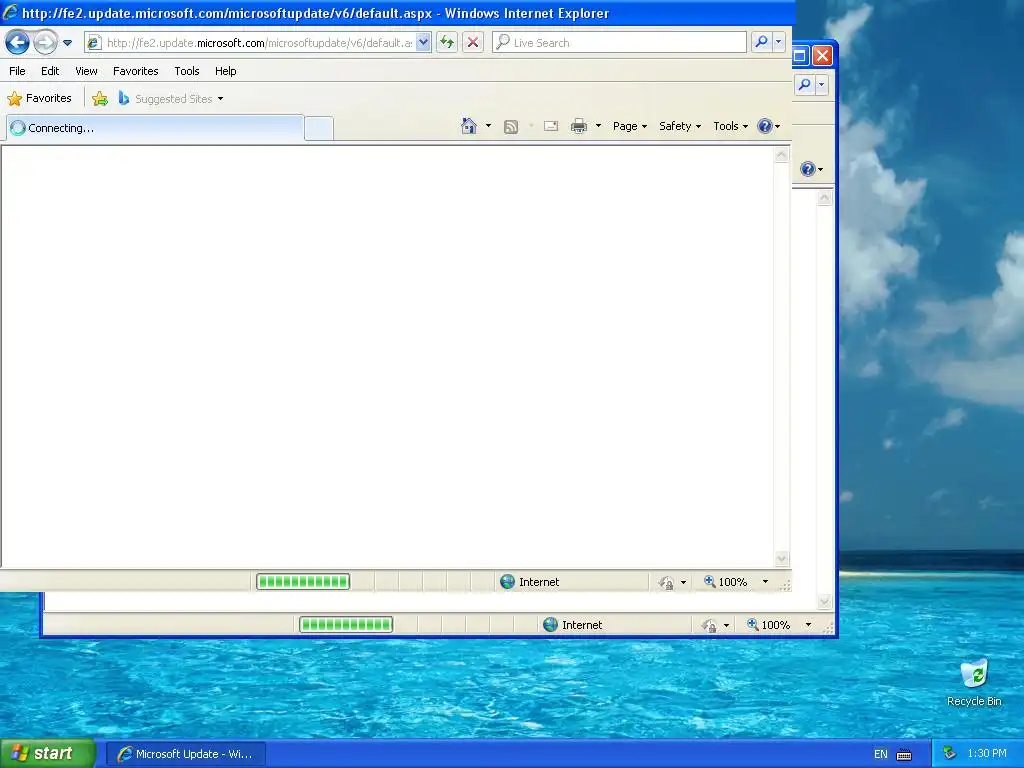Click the Home house icon
The image size is (1024, 768).
coord(469,126)
